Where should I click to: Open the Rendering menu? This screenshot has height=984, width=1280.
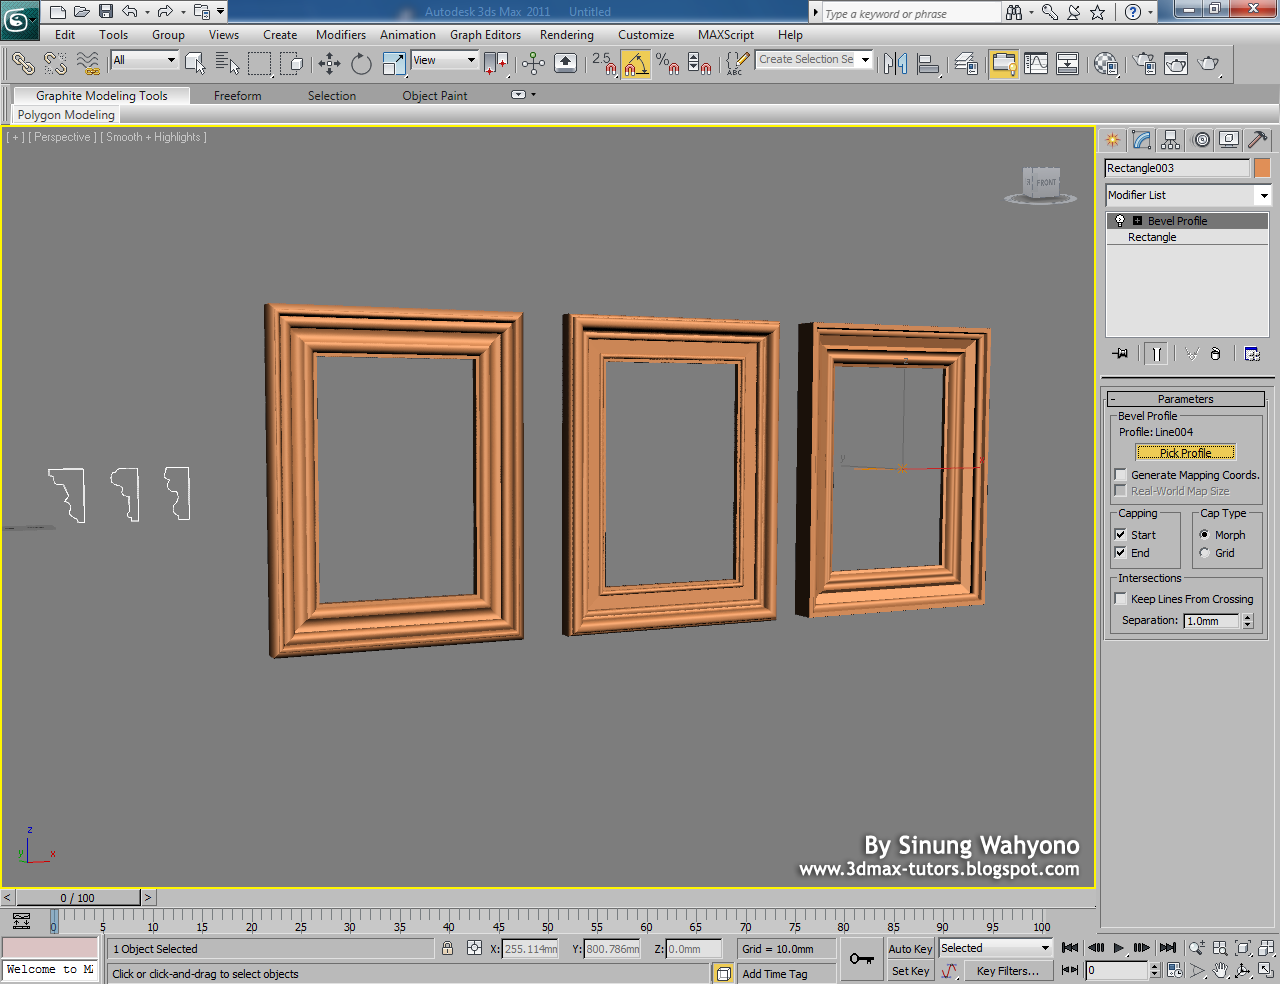coord(566,35)
